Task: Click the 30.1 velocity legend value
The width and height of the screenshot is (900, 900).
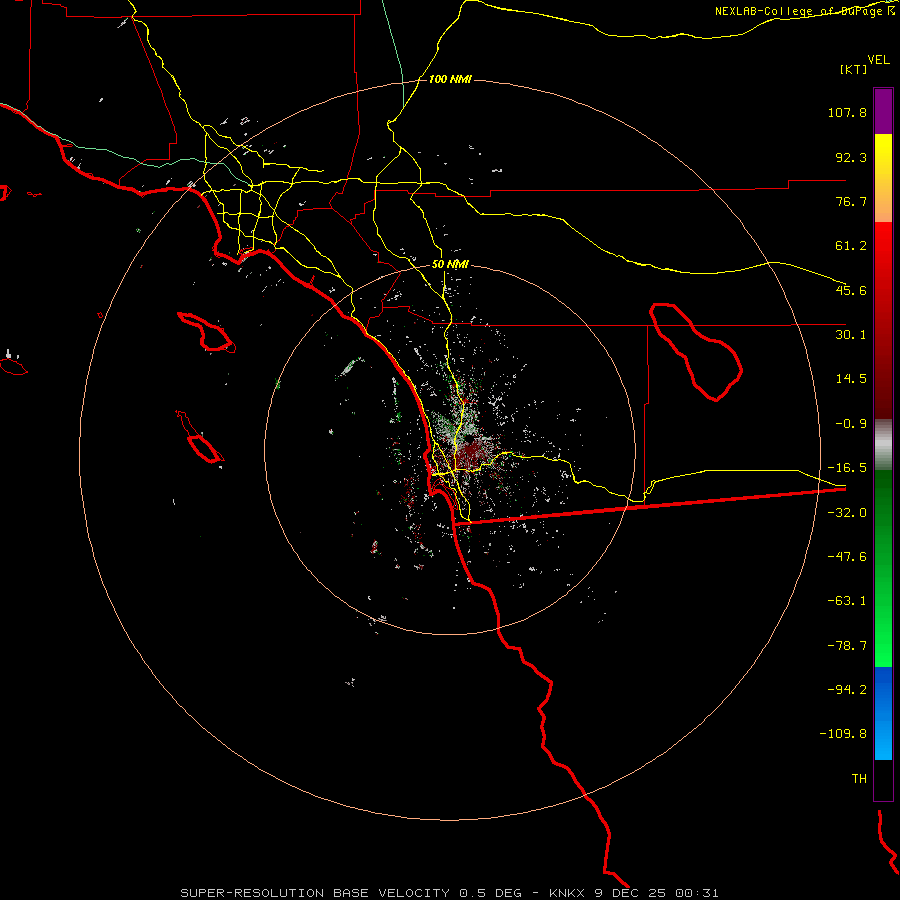Action: pos(851,335)
